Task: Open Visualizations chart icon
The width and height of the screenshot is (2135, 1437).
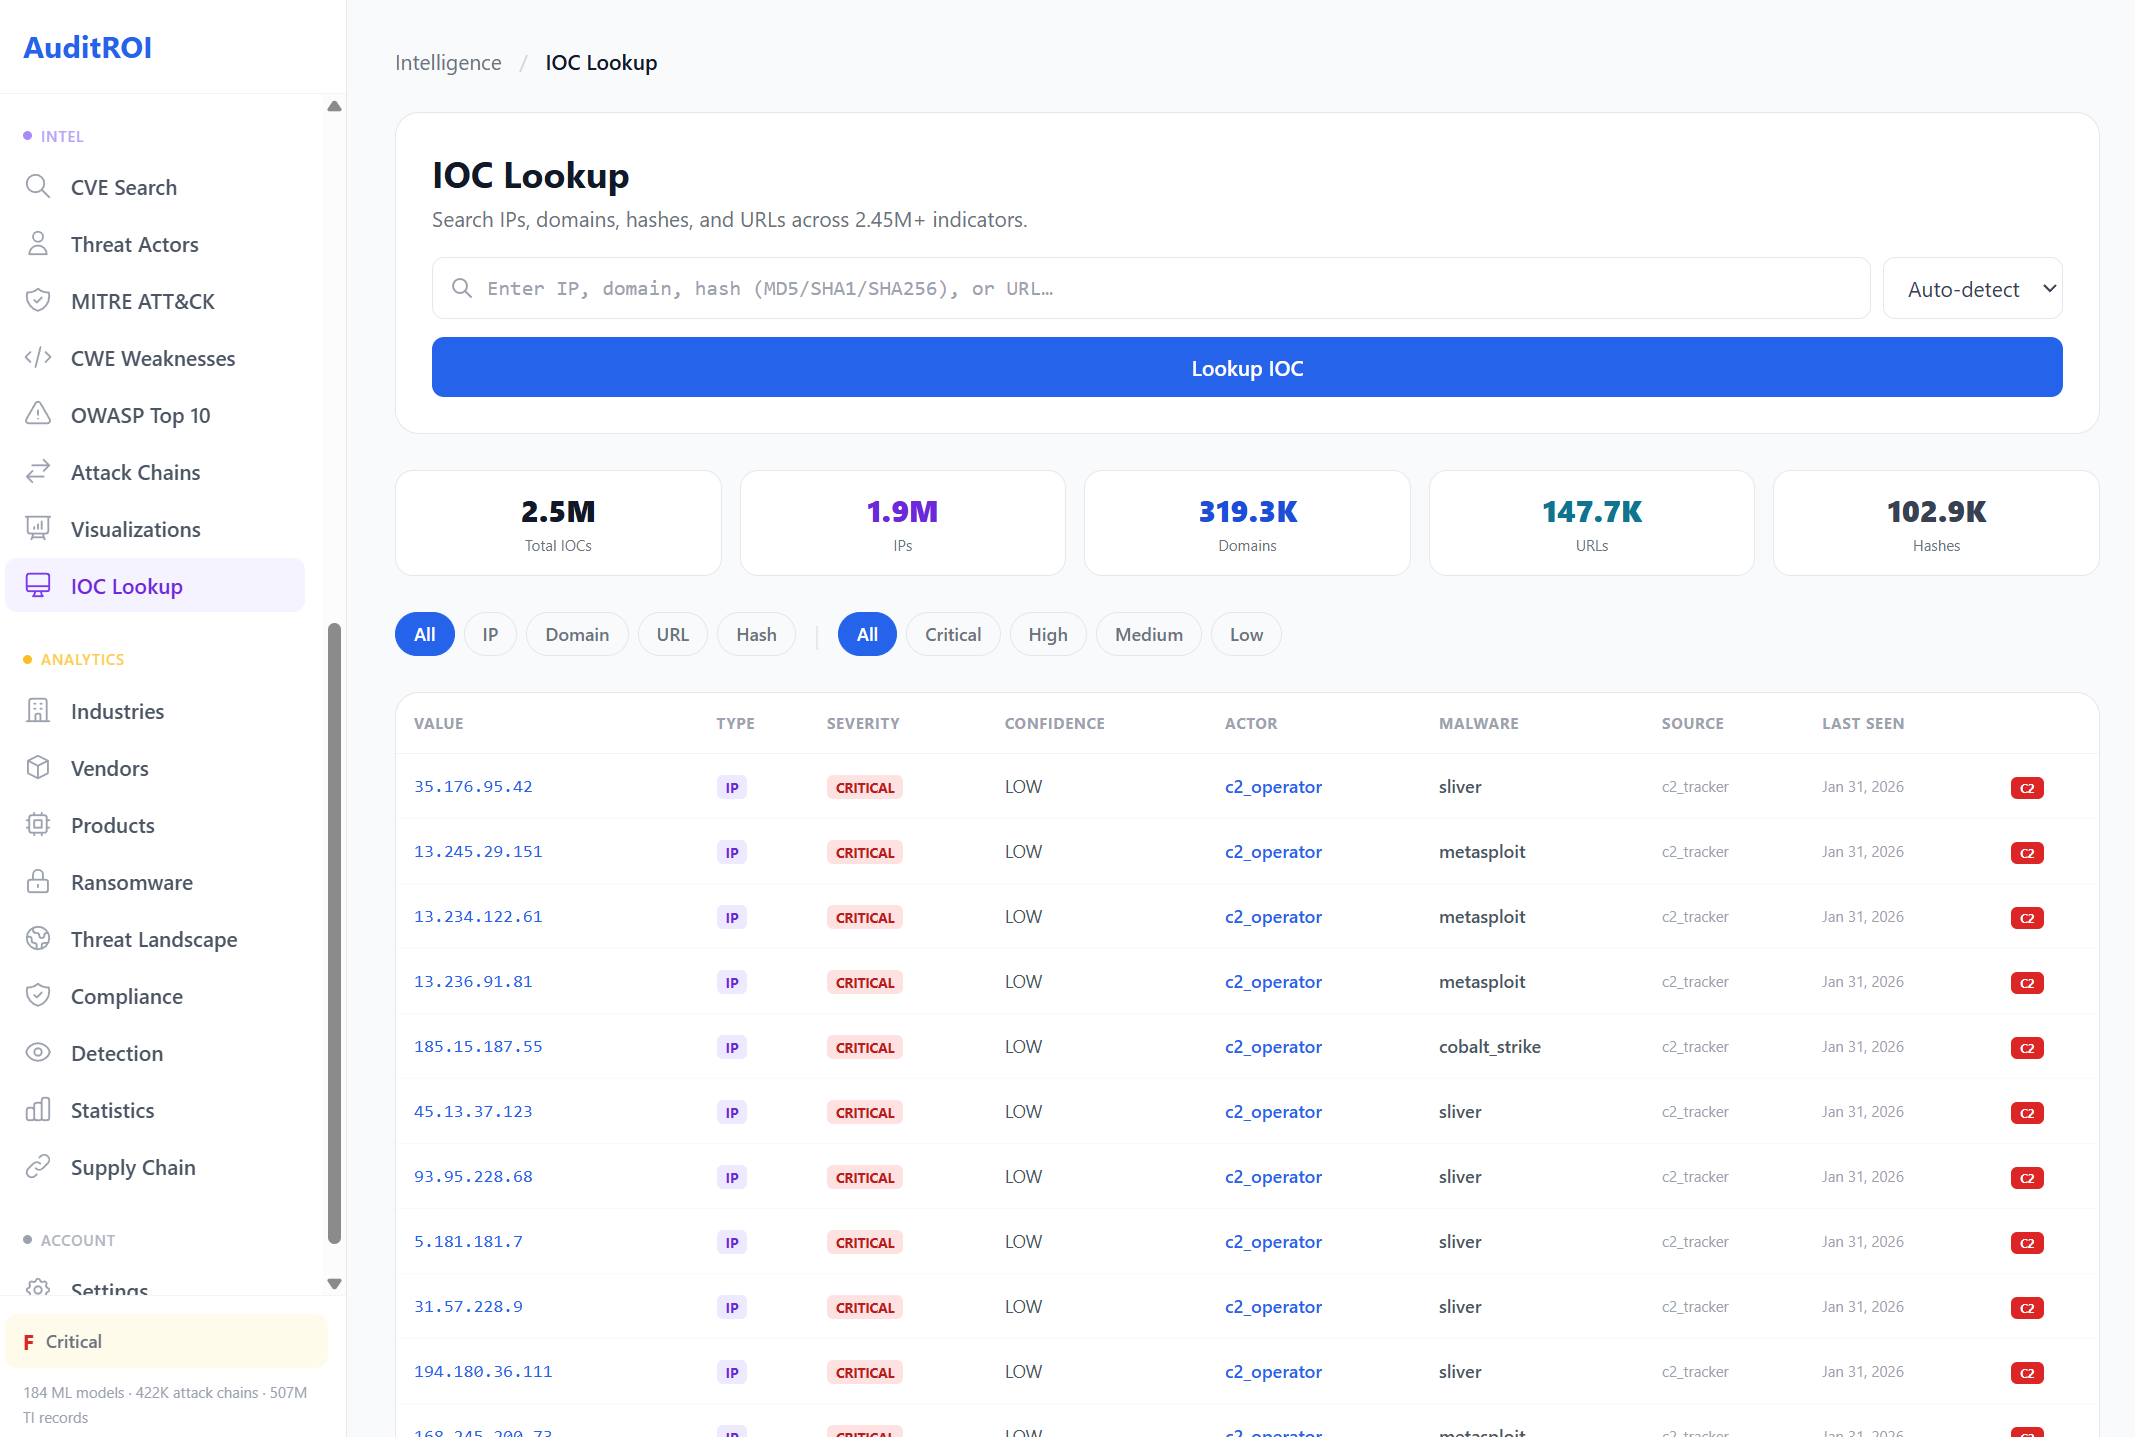Action: 38,528
